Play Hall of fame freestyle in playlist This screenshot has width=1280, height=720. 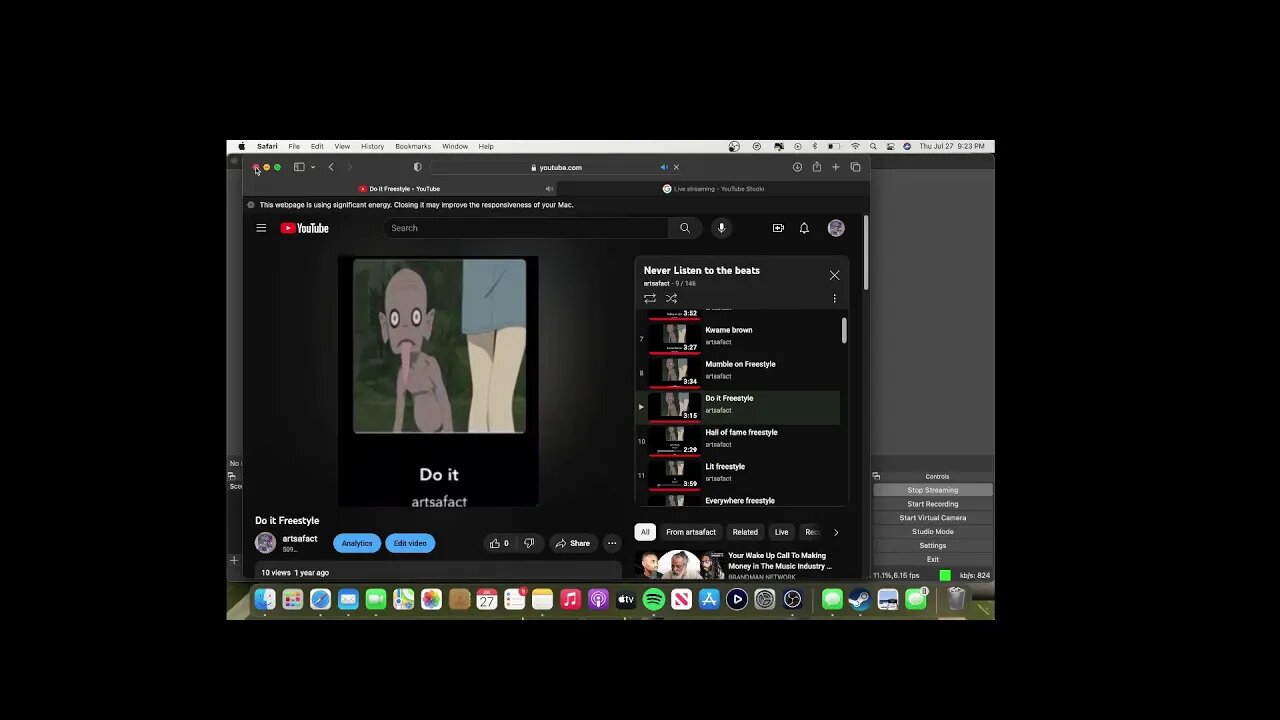tap(740, 439)
